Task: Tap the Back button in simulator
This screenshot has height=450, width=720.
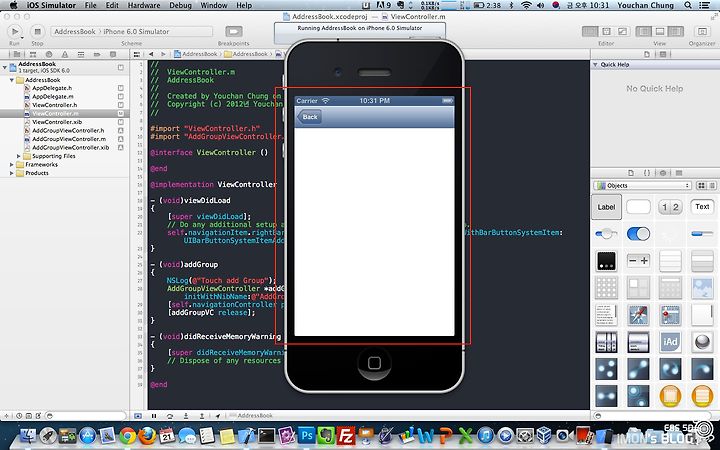Action: coord(309,117)
